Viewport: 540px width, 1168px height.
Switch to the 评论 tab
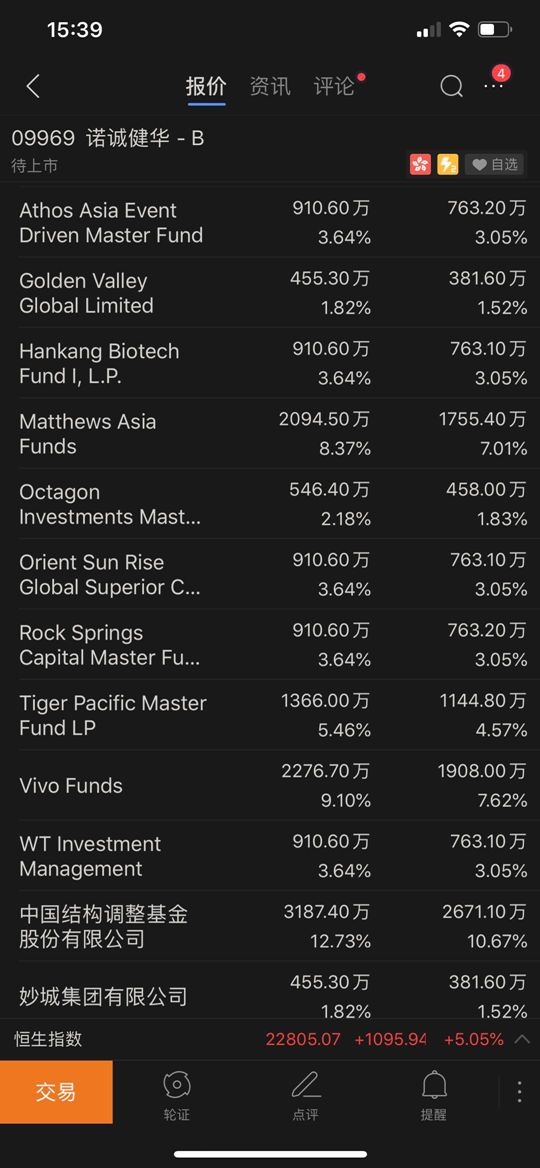coord(334,86)
